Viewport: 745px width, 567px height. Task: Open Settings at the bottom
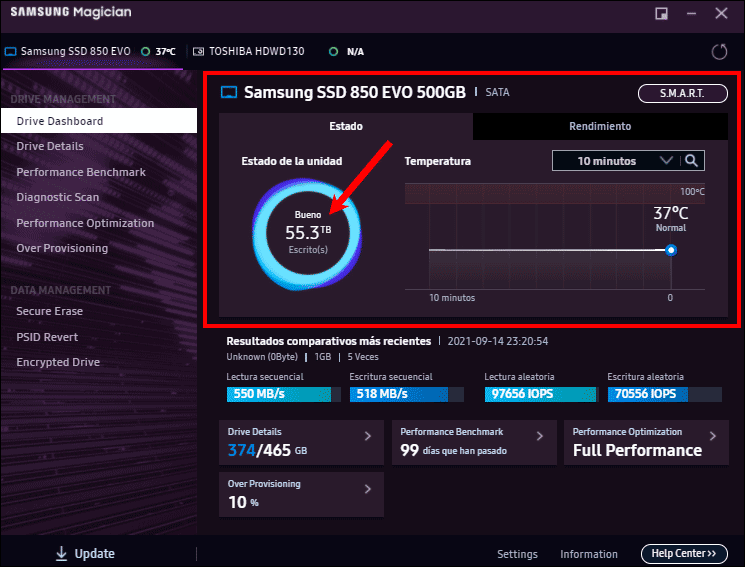point(517,554)
